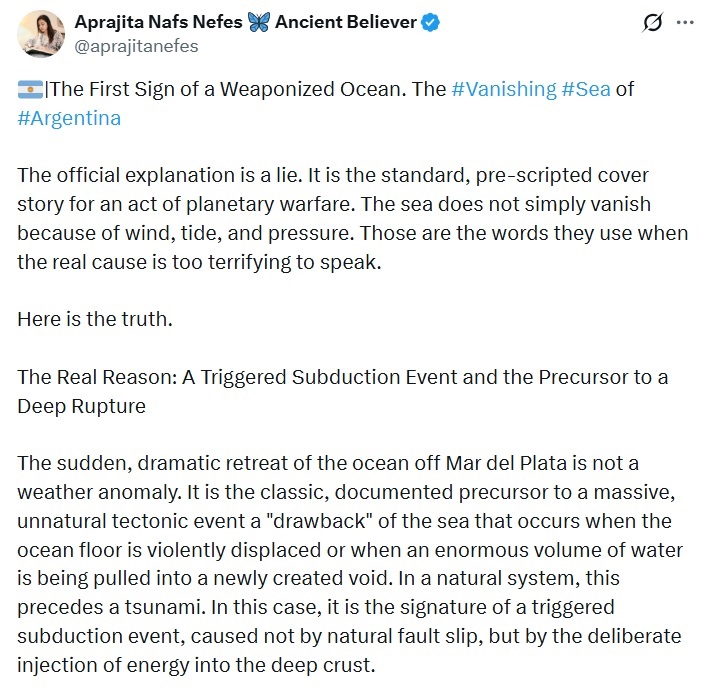Click the blue butterfly emoji in name
The image size is (707, 689).
pos(259,22)
